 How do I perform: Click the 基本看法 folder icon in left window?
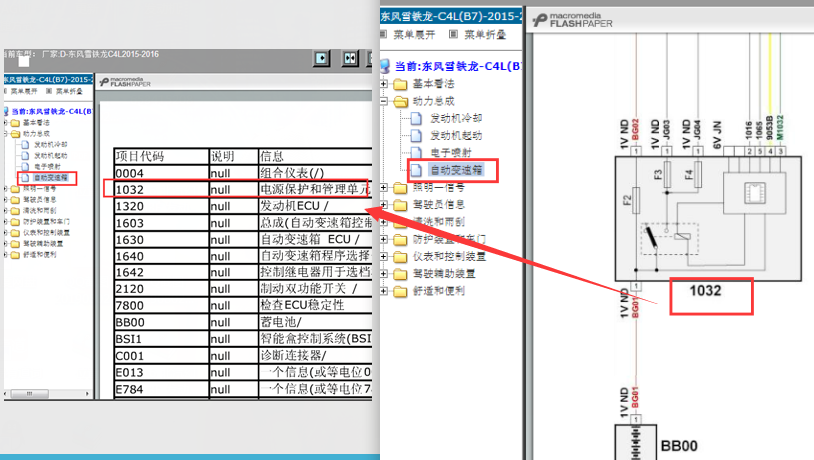point(15,123)
